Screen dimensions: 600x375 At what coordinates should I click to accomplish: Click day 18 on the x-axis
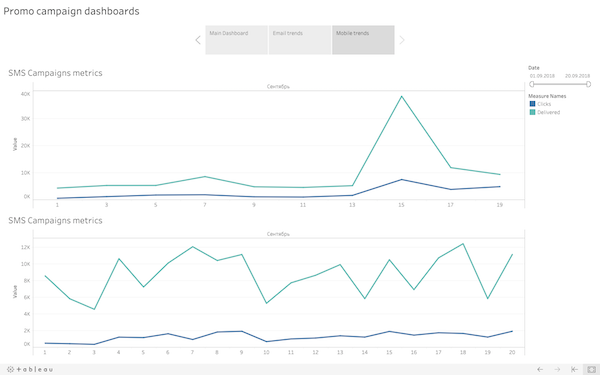click(x=463, y=352)
